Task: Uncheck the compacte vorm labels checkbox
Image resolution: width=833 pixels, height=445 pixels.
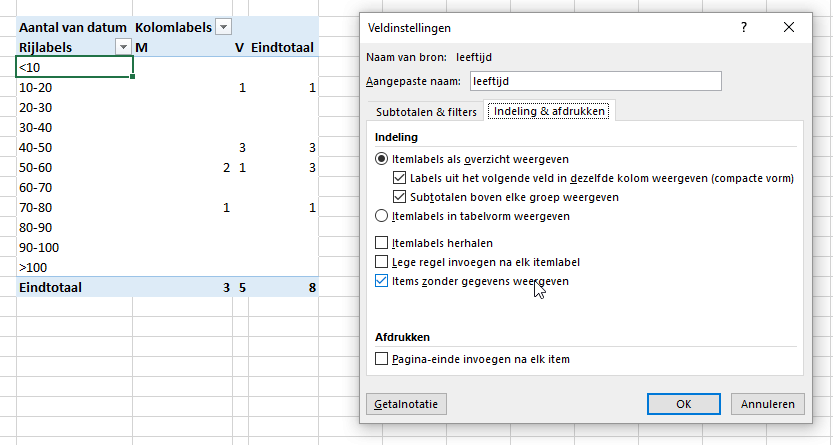Action: click(401, 178)
